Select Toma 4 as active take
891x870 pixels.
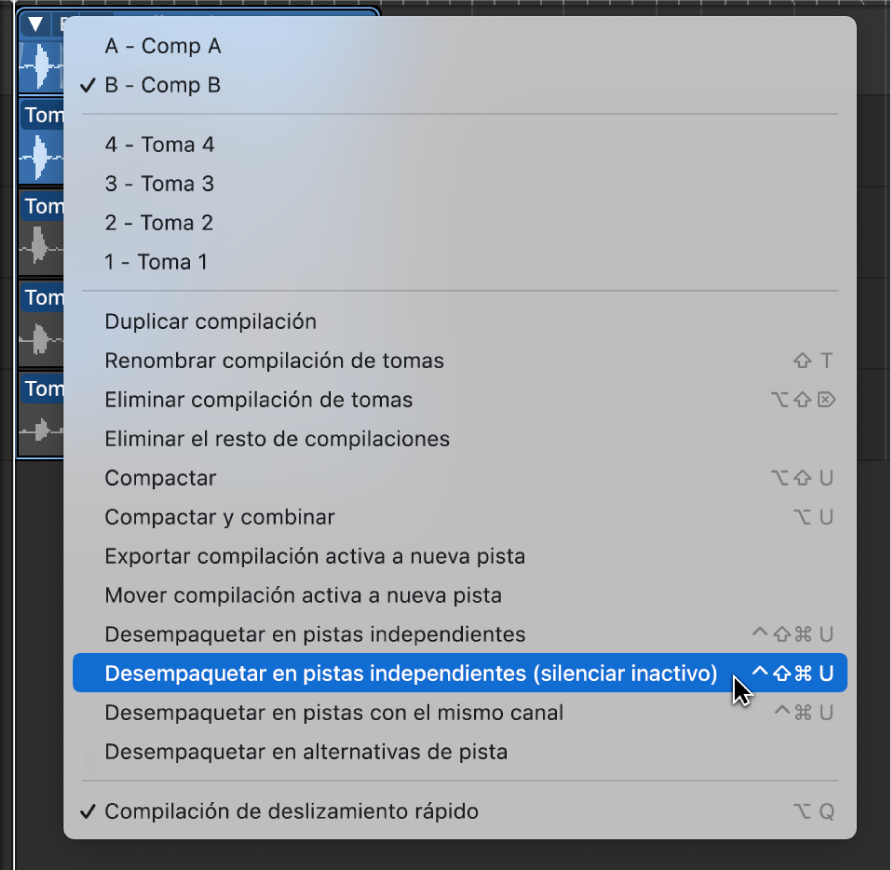[159, 144]
